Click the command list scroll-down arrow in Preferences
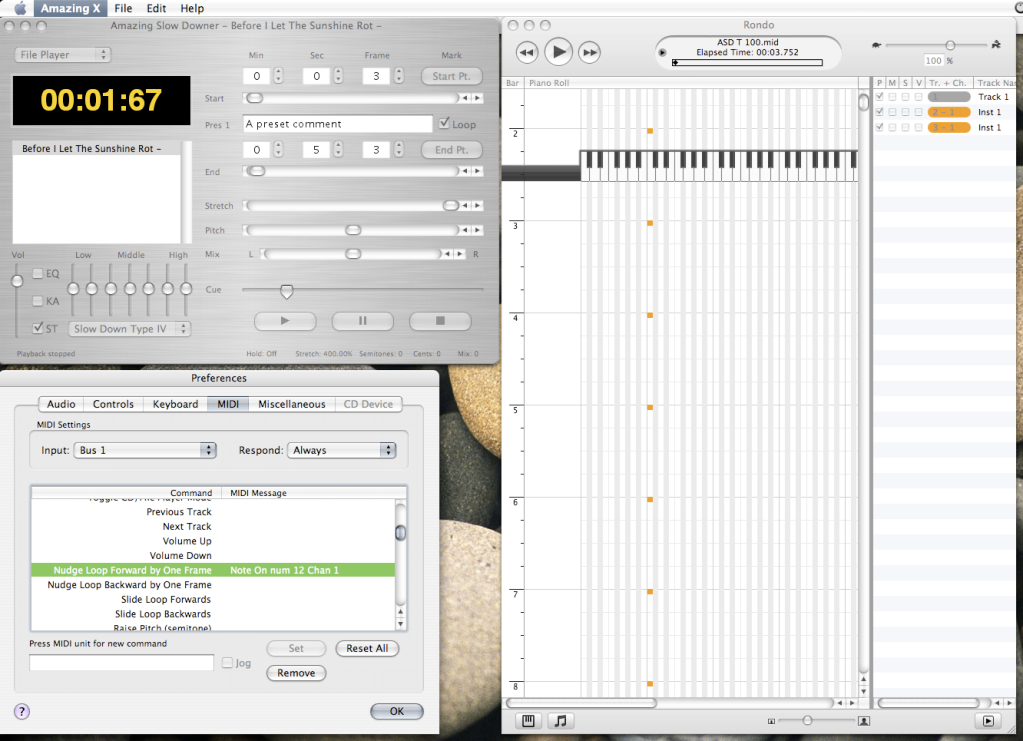Viewport: 1023px width, 741px height. 401,624
